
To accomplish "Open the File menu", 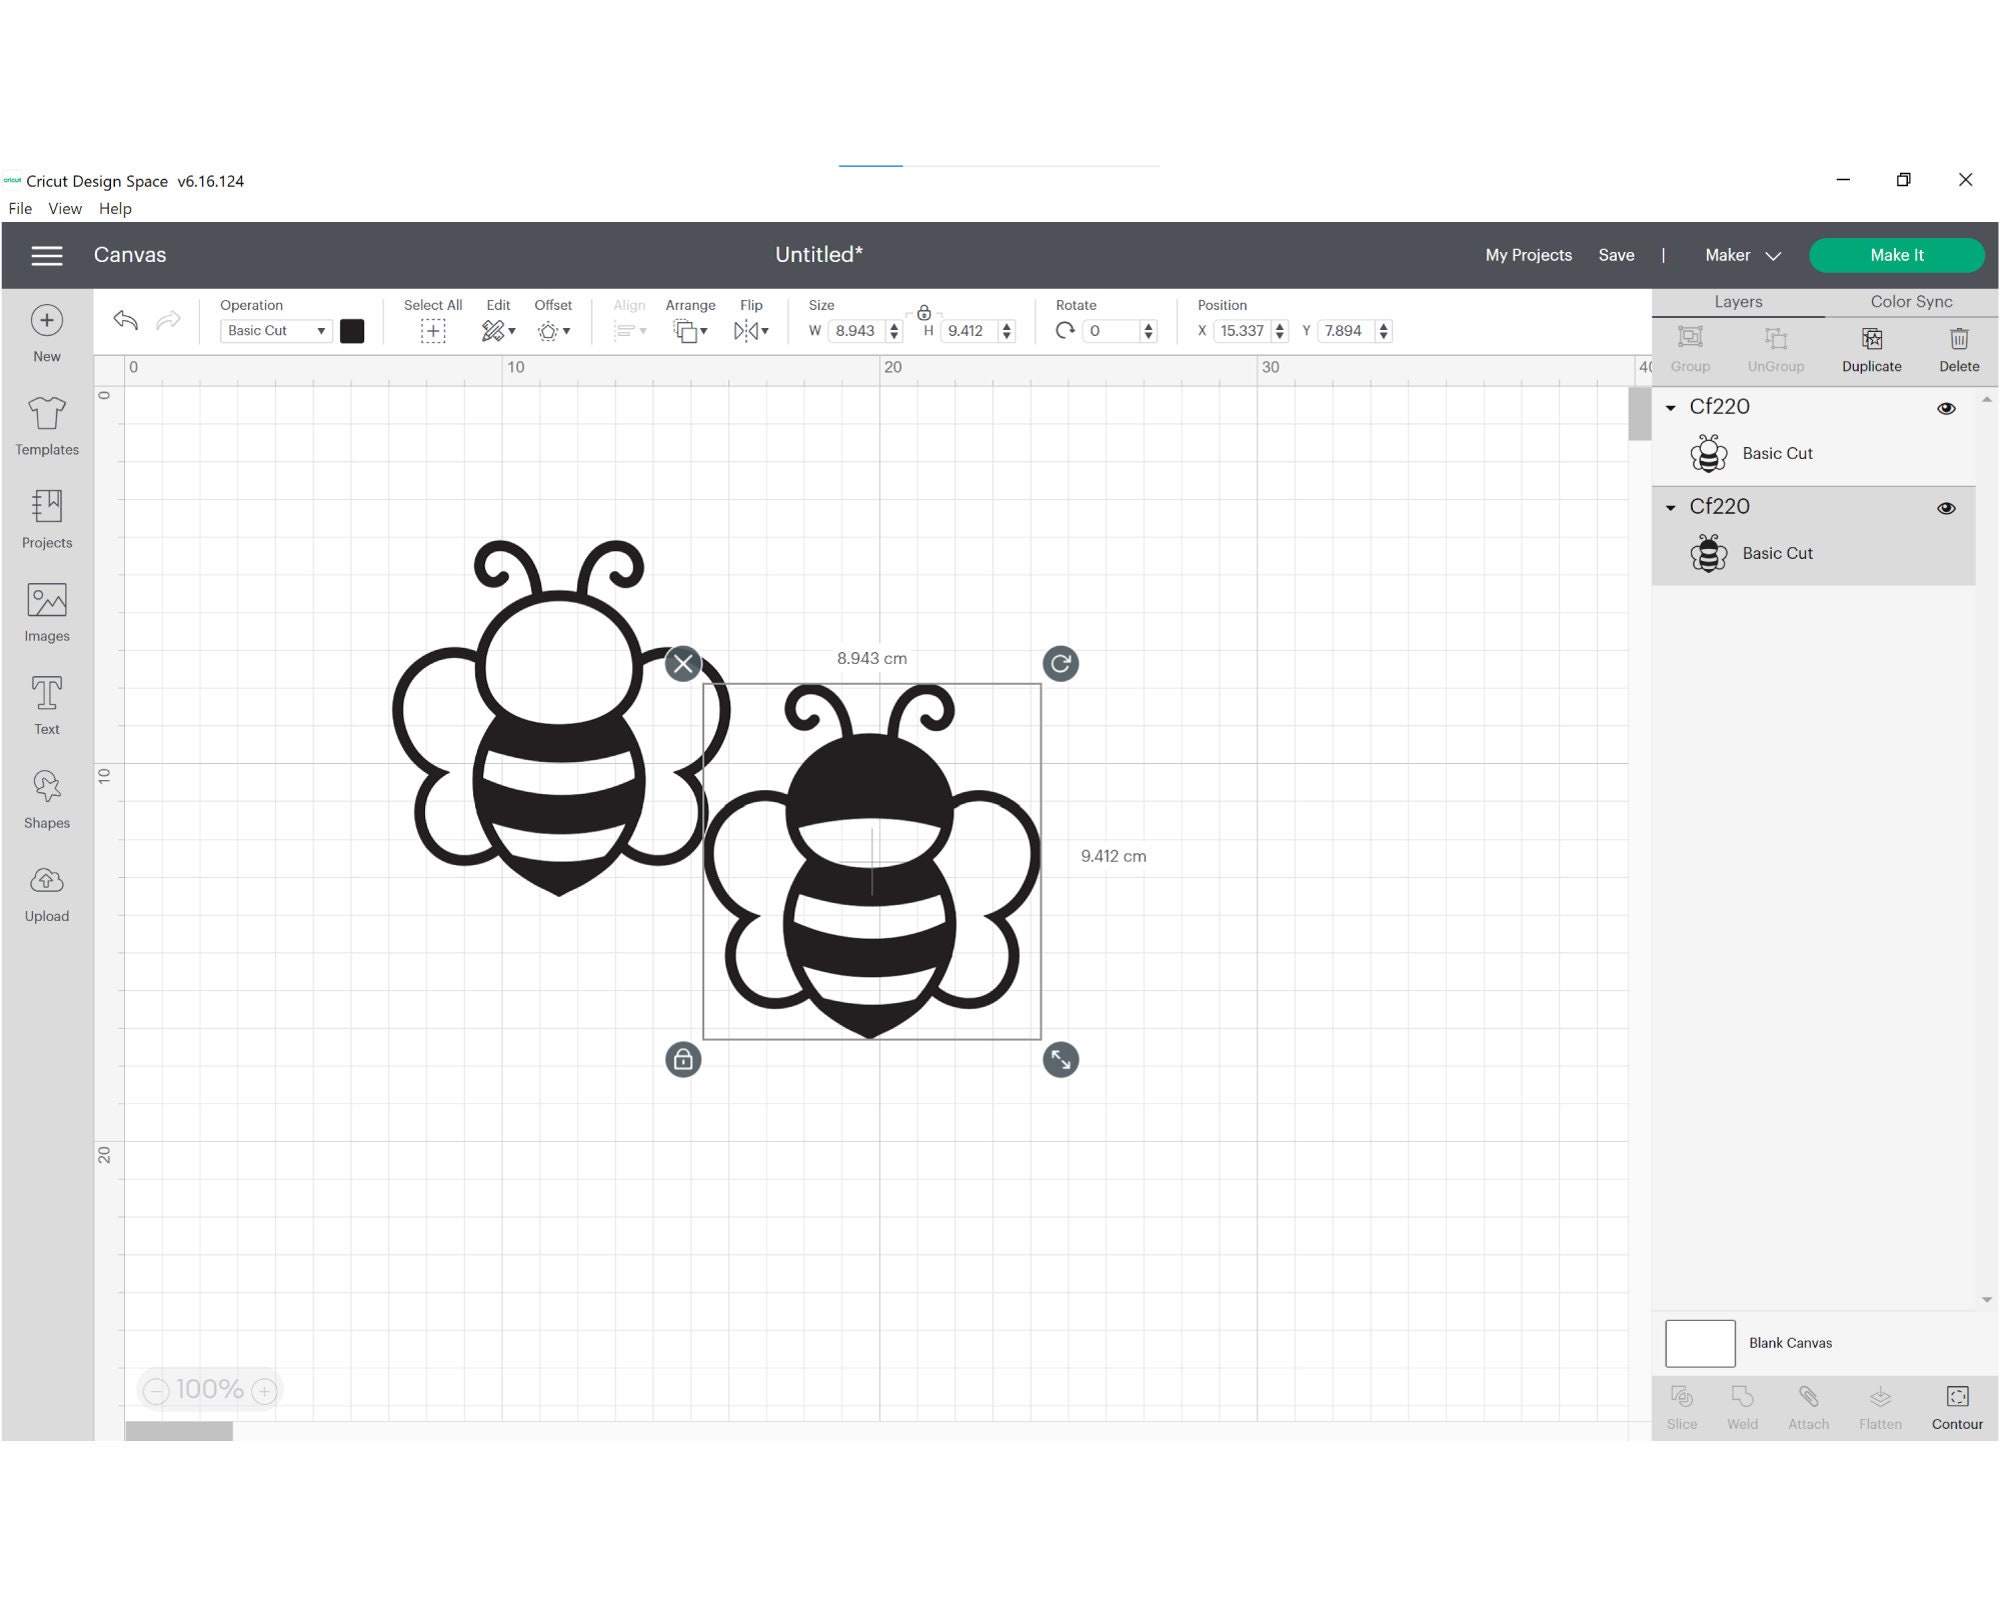I will [x=20, y=208].
